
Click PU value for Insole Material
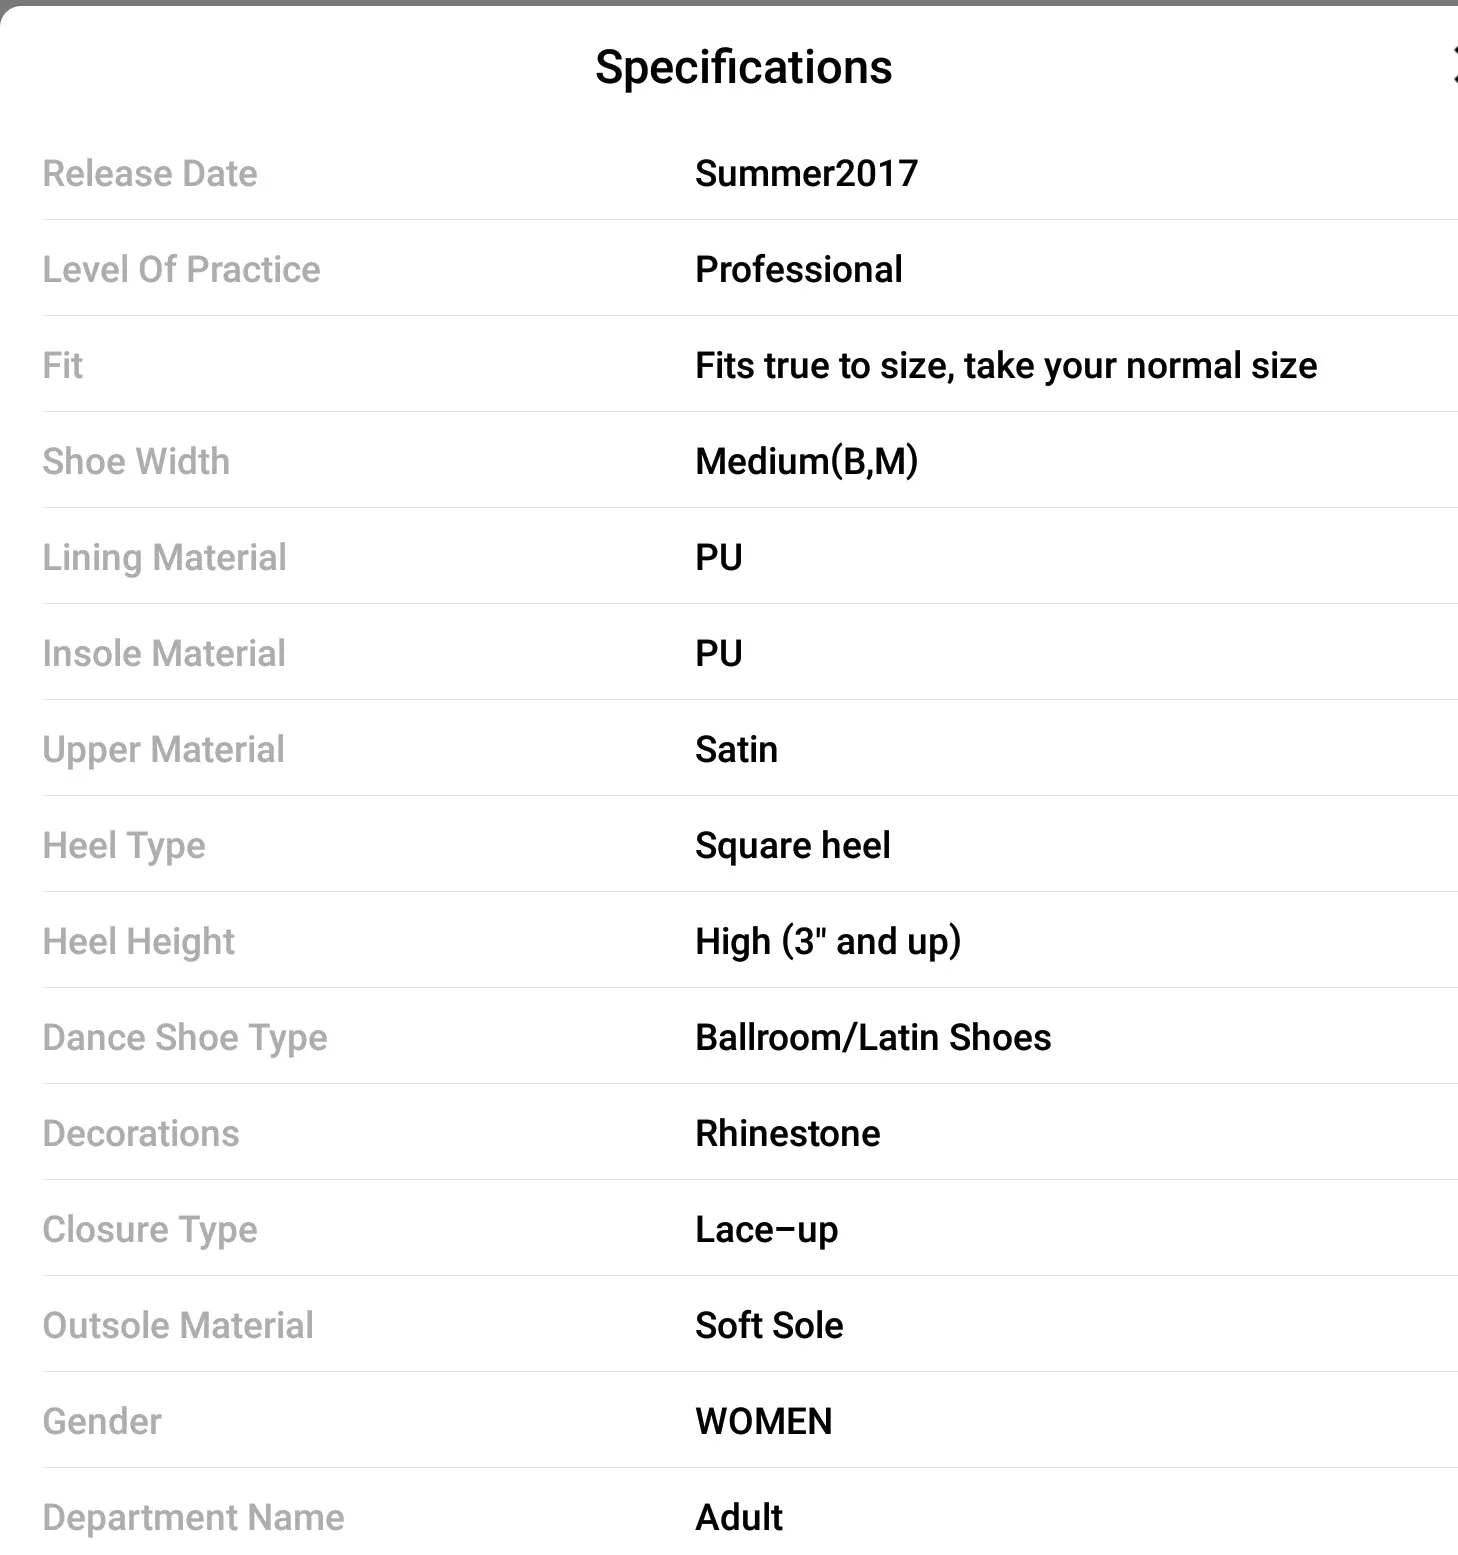719,654
